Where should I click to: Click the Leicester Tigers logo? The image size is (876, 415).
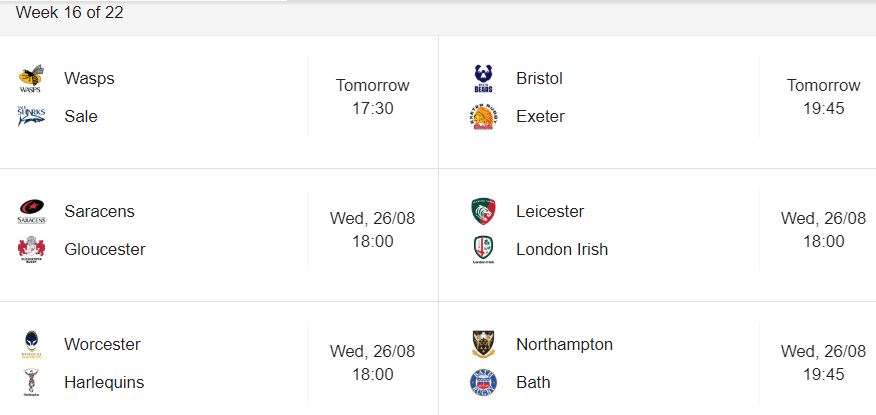coord(483,211)
